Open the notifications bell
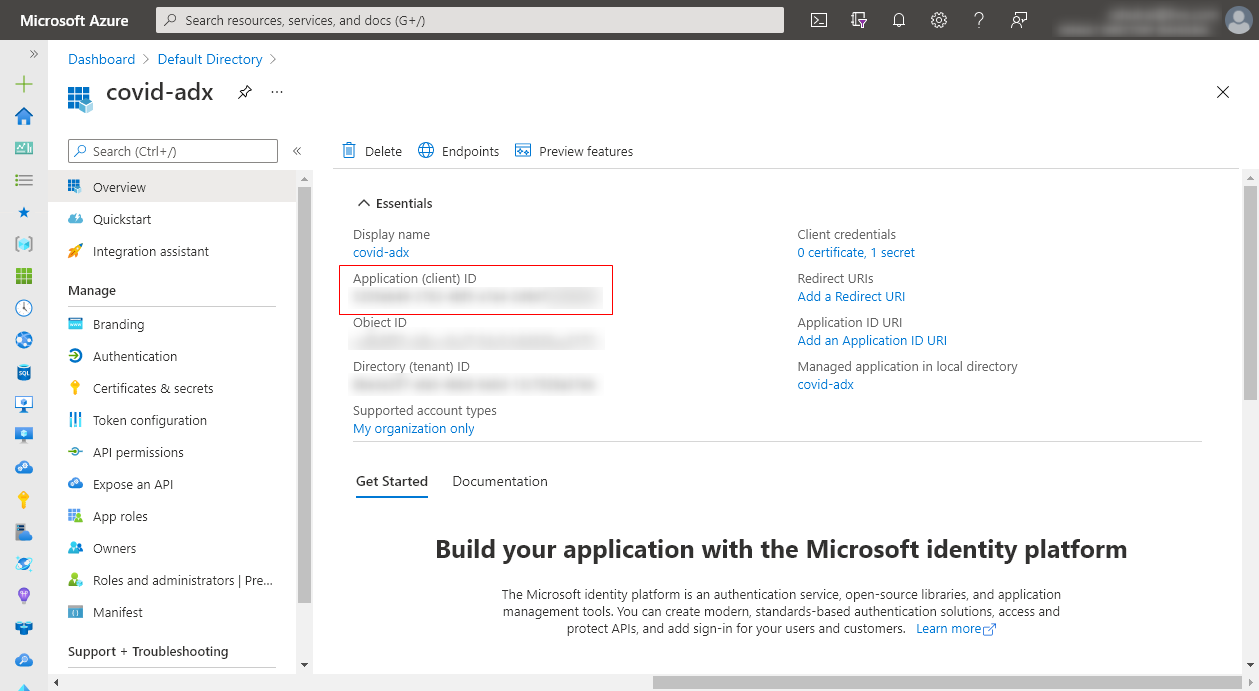This screenshot has width=1259, height=691. click(899, 20)
